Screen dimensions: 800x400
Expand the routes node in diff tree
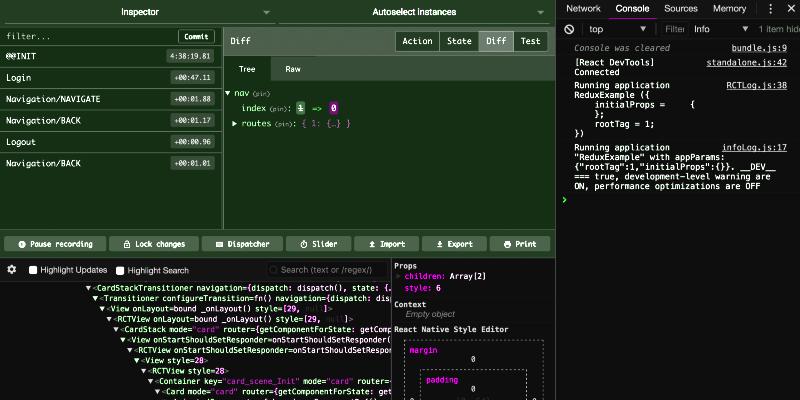(x=235, y=123)
